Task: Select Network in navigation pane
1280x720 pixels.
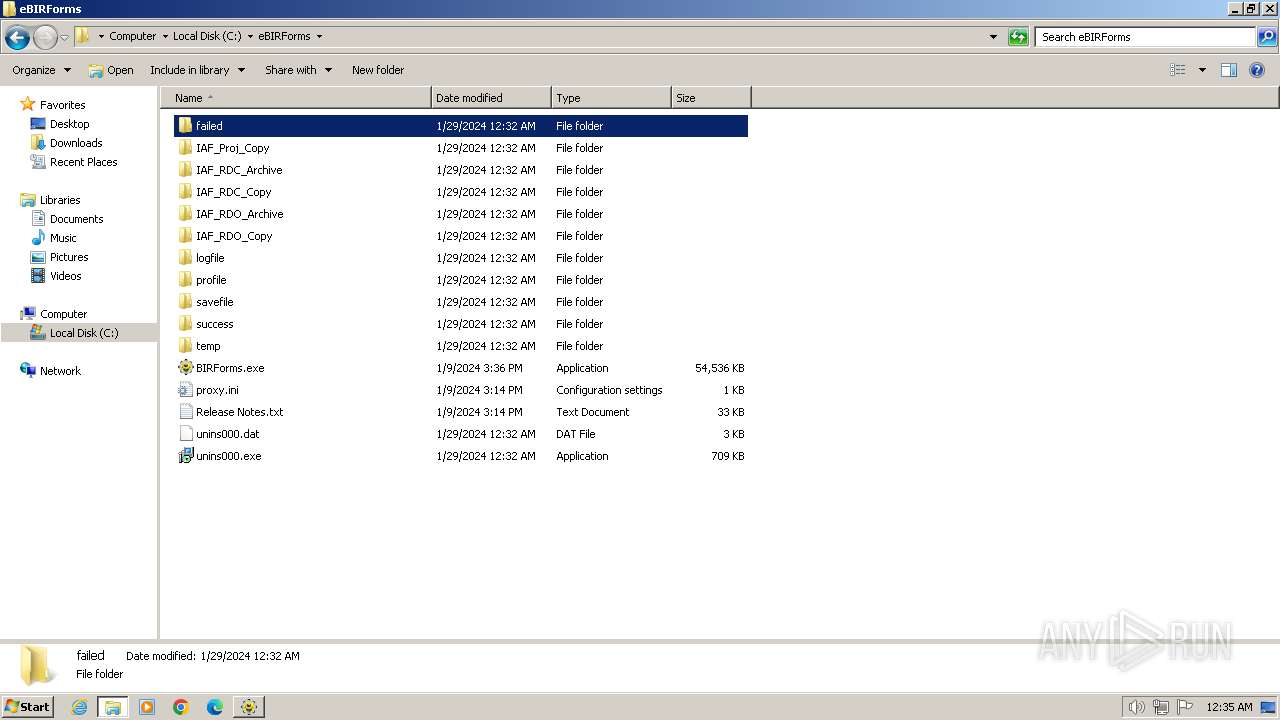Action: [x=60, y=371]
